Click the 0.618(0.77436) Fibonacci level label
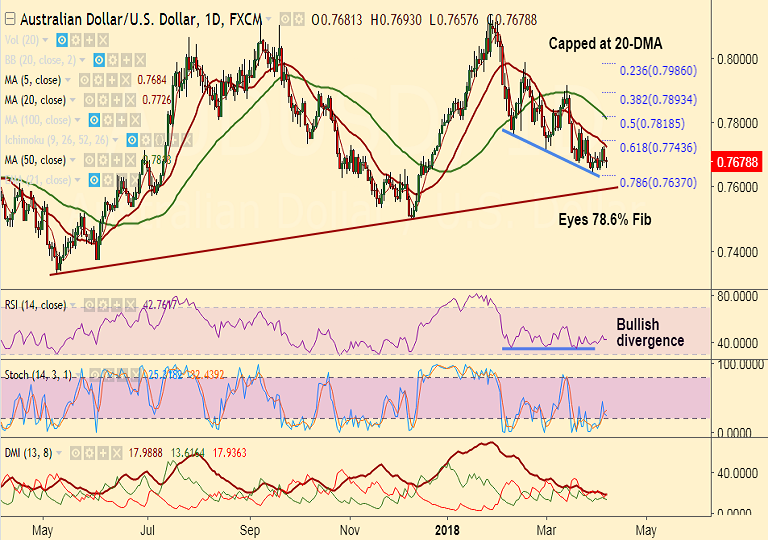 (658, 147)
